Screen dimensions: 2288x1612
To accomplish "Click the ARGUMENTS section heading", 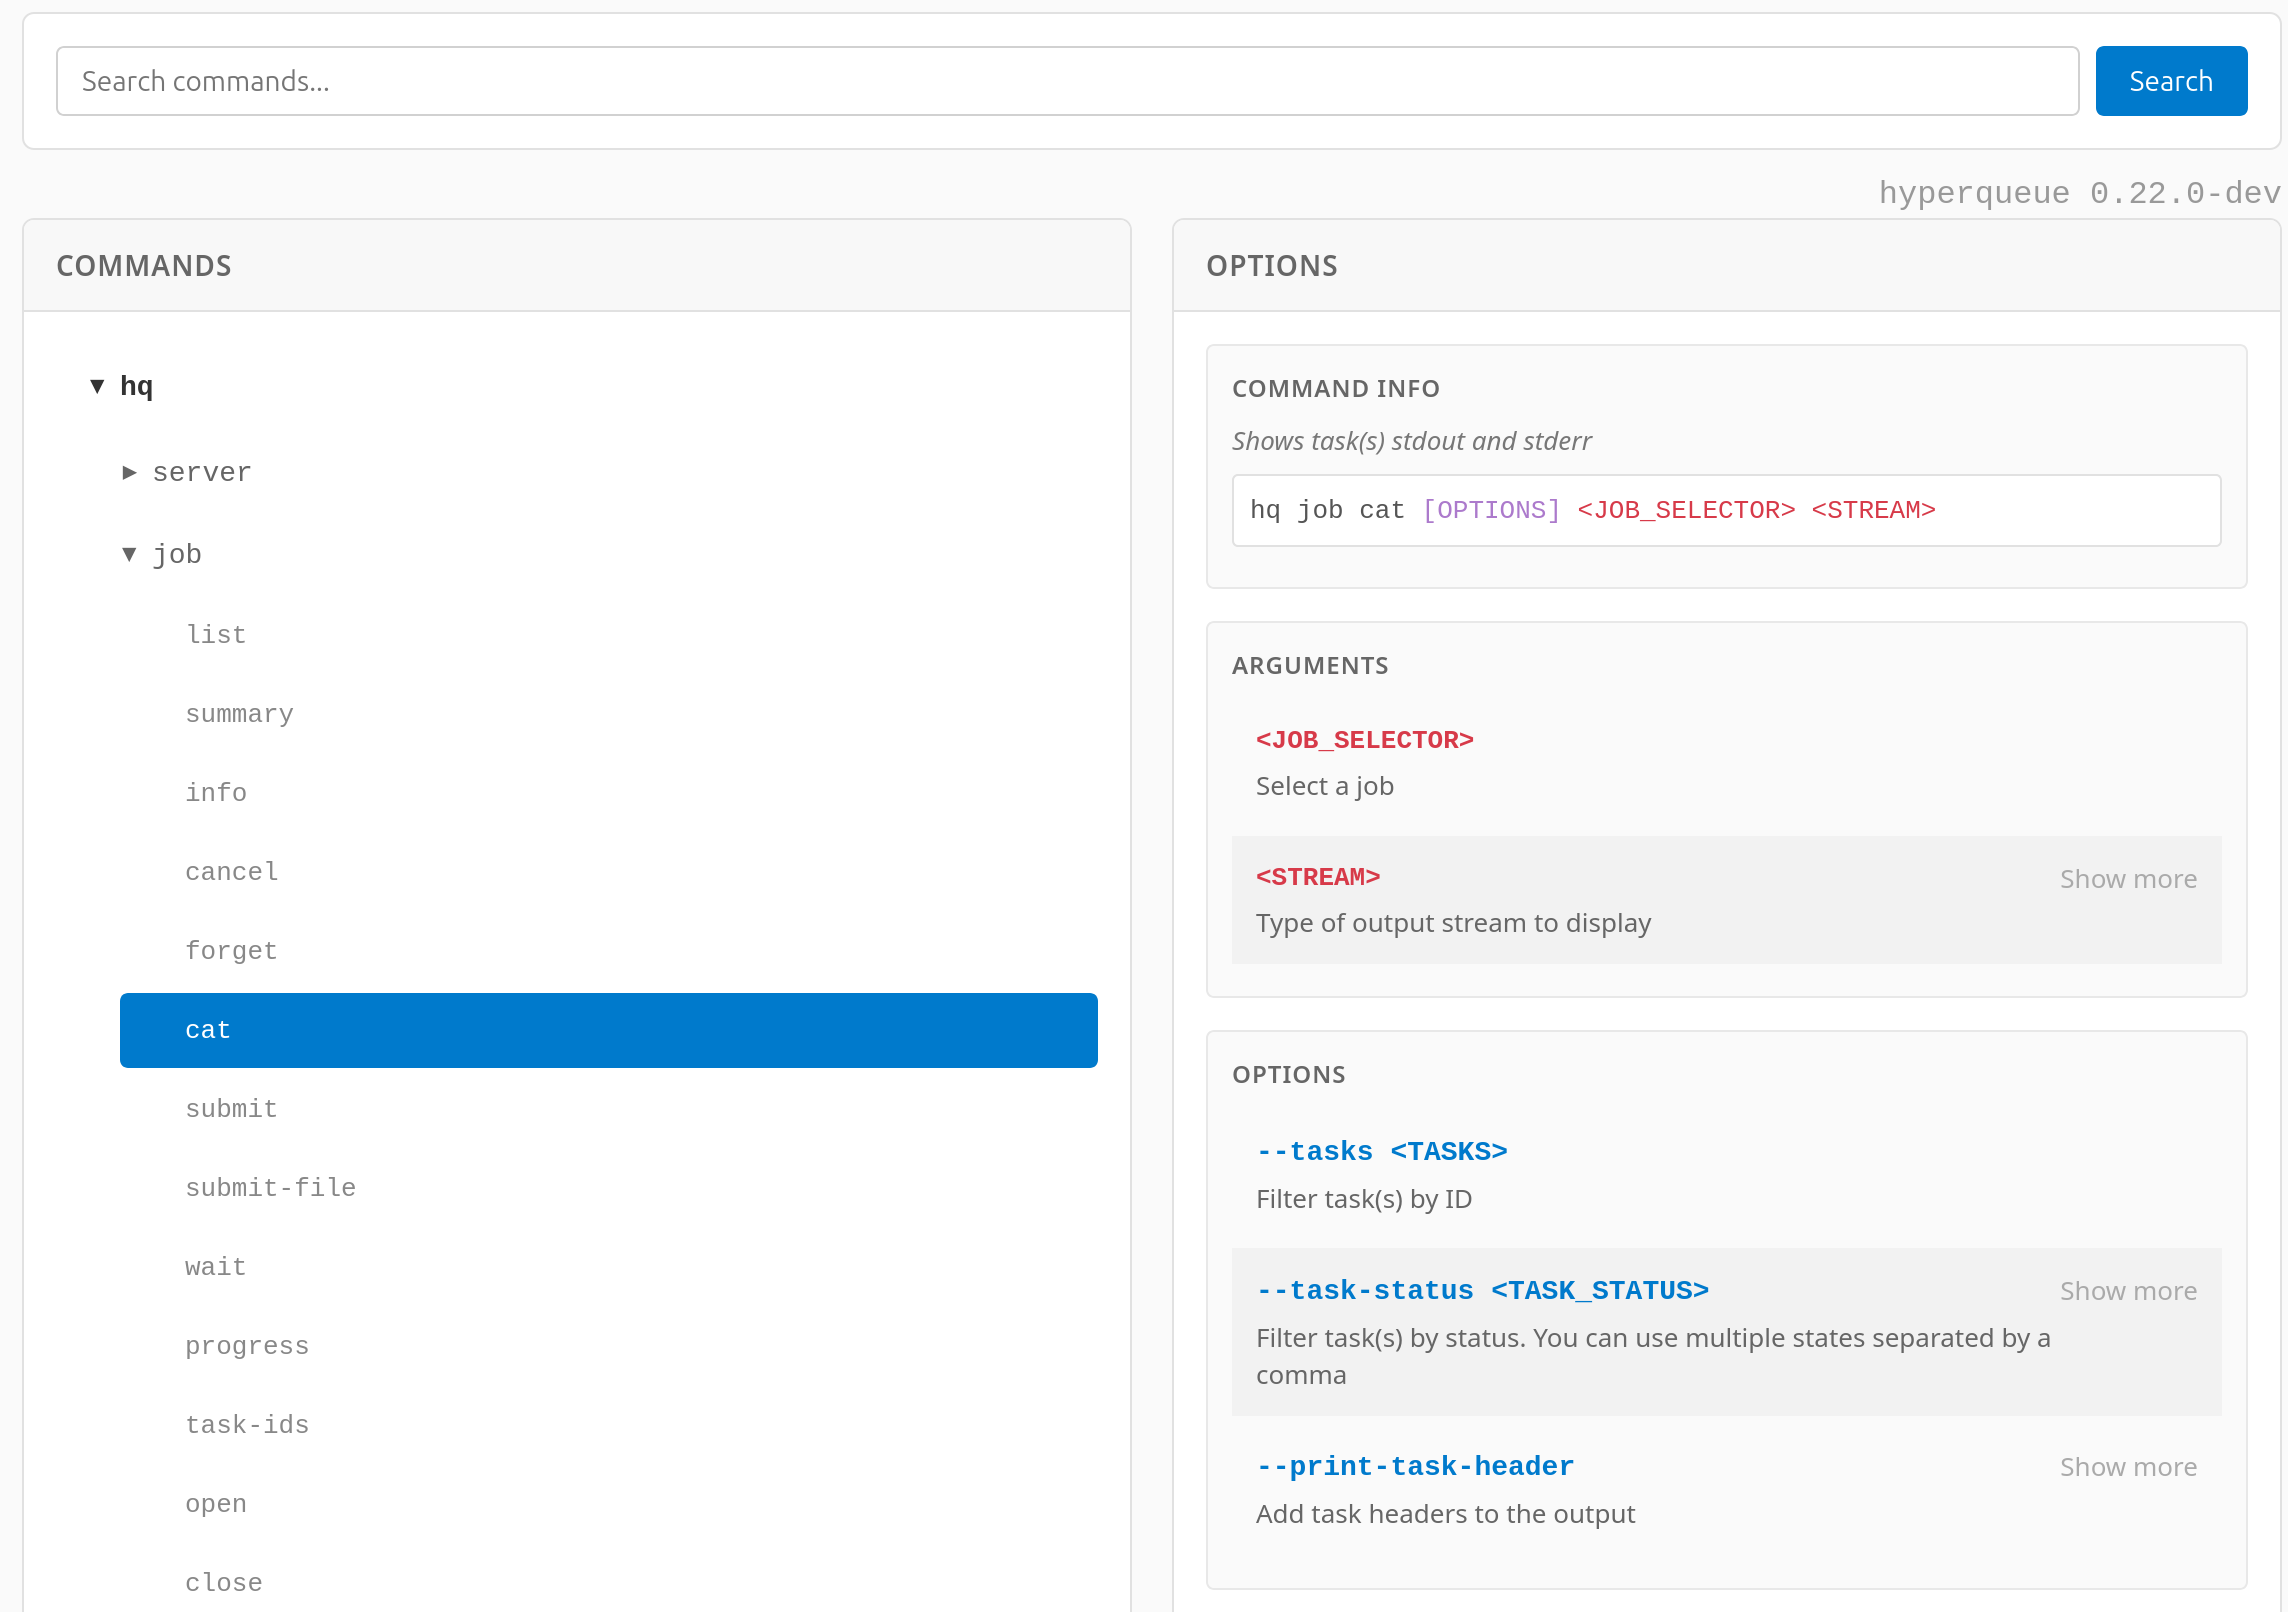I will click(1310, 666).
